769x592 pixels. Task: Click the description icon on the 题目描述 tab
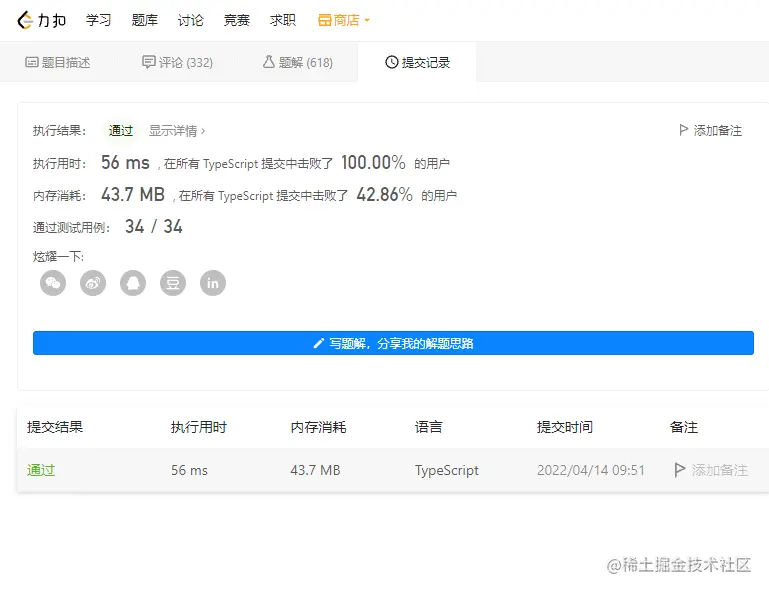32,62
